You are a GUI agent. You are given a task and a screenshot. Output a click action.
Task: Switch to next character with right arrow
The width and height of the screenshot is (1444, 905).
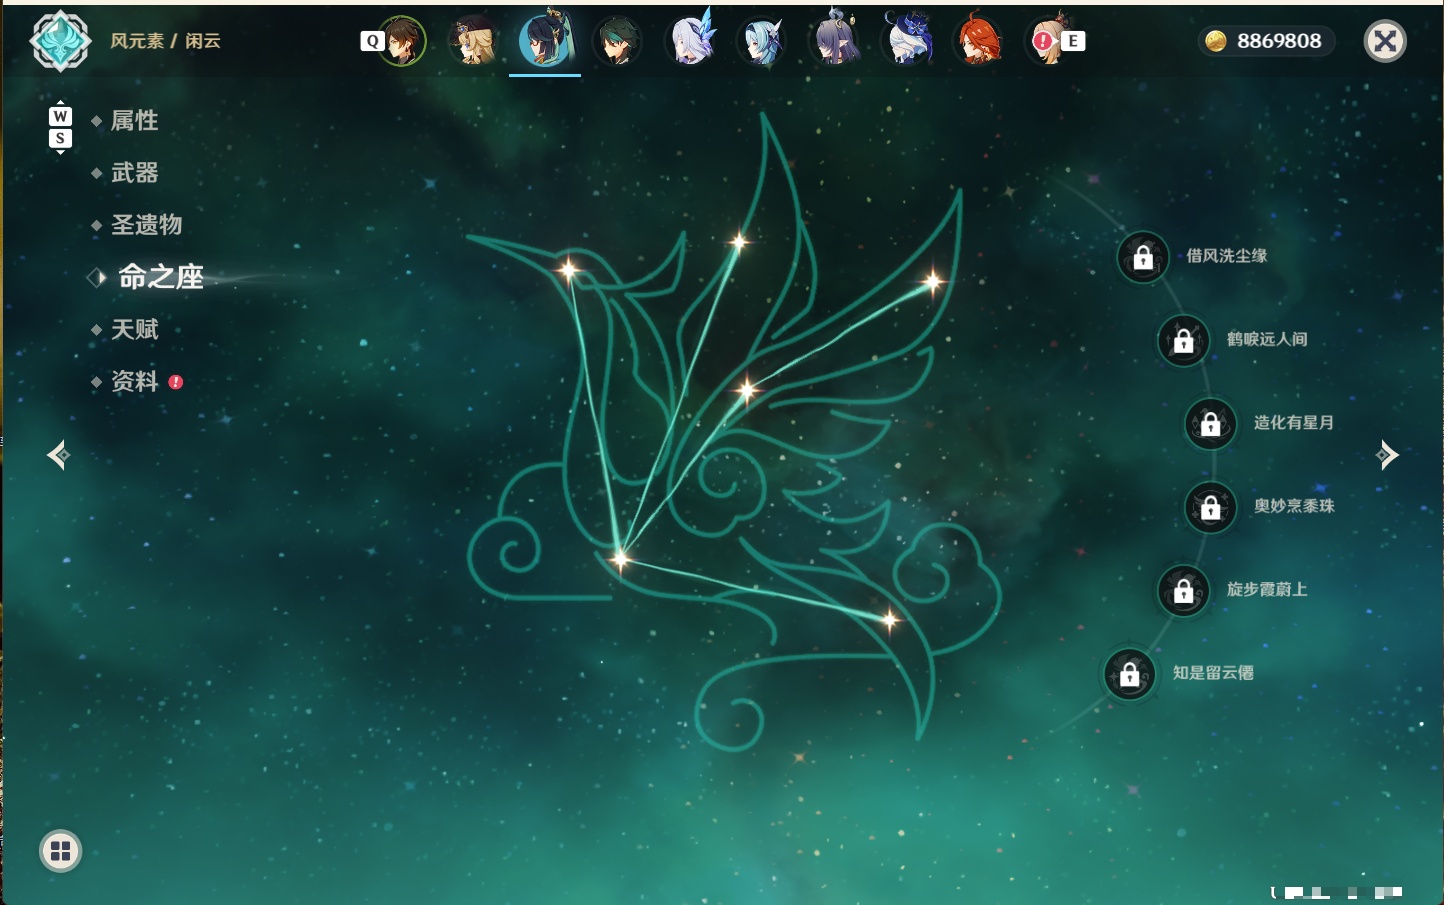coord(1387,455)
